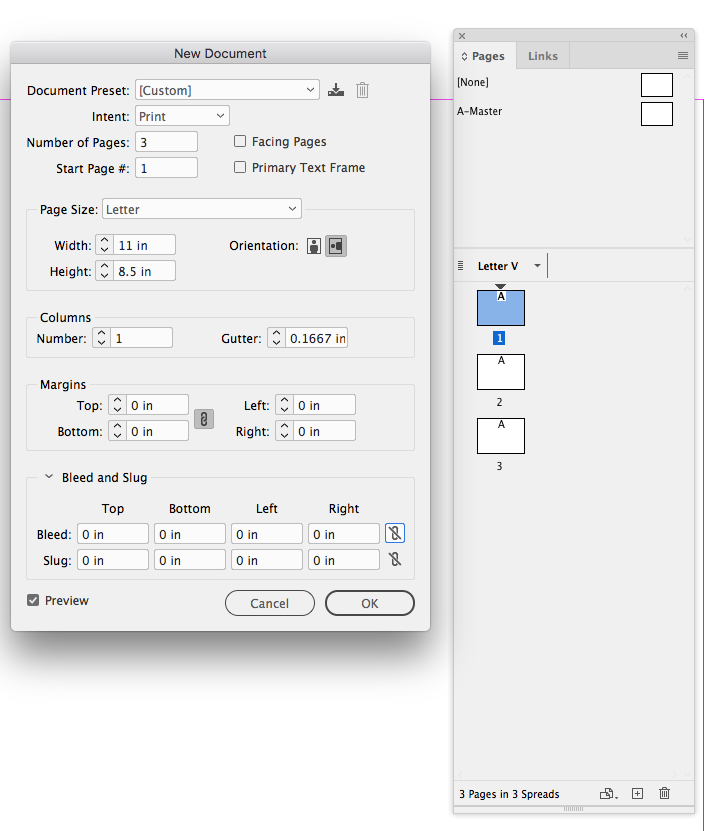Open the Intent dropdown
The height and width of the screenshot is (831, 706).
point(181,115)
